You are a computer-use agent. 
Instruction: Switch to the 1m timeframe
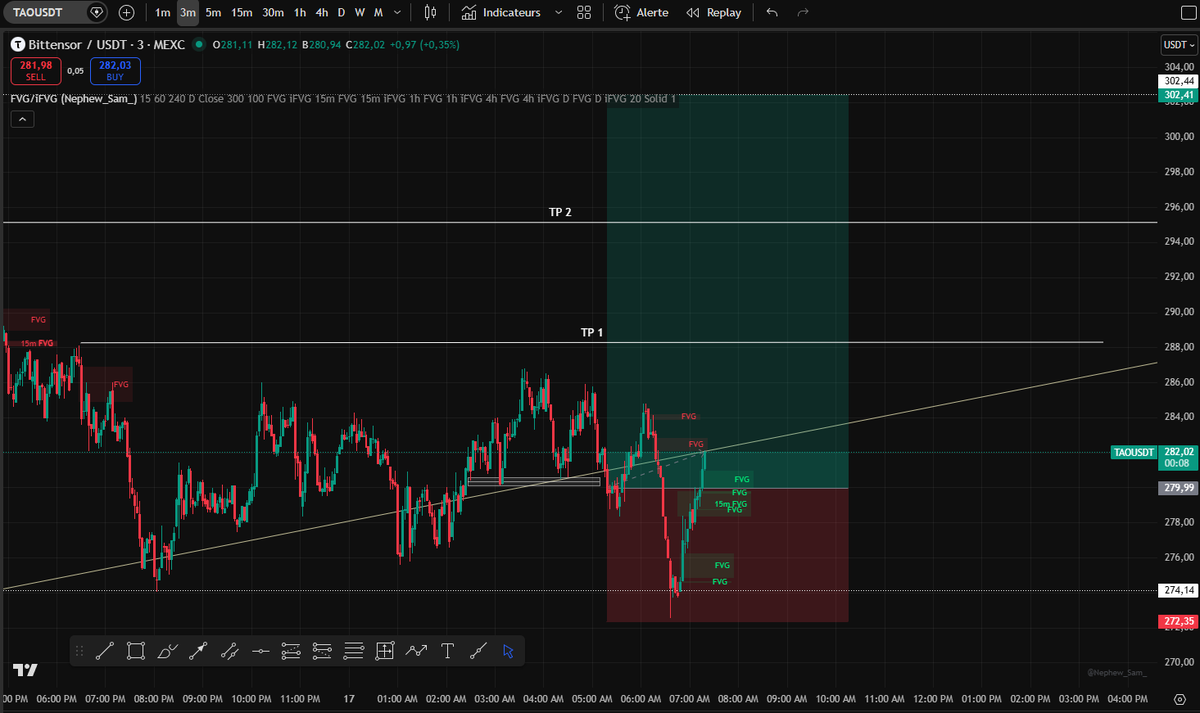tap(163, 13)
